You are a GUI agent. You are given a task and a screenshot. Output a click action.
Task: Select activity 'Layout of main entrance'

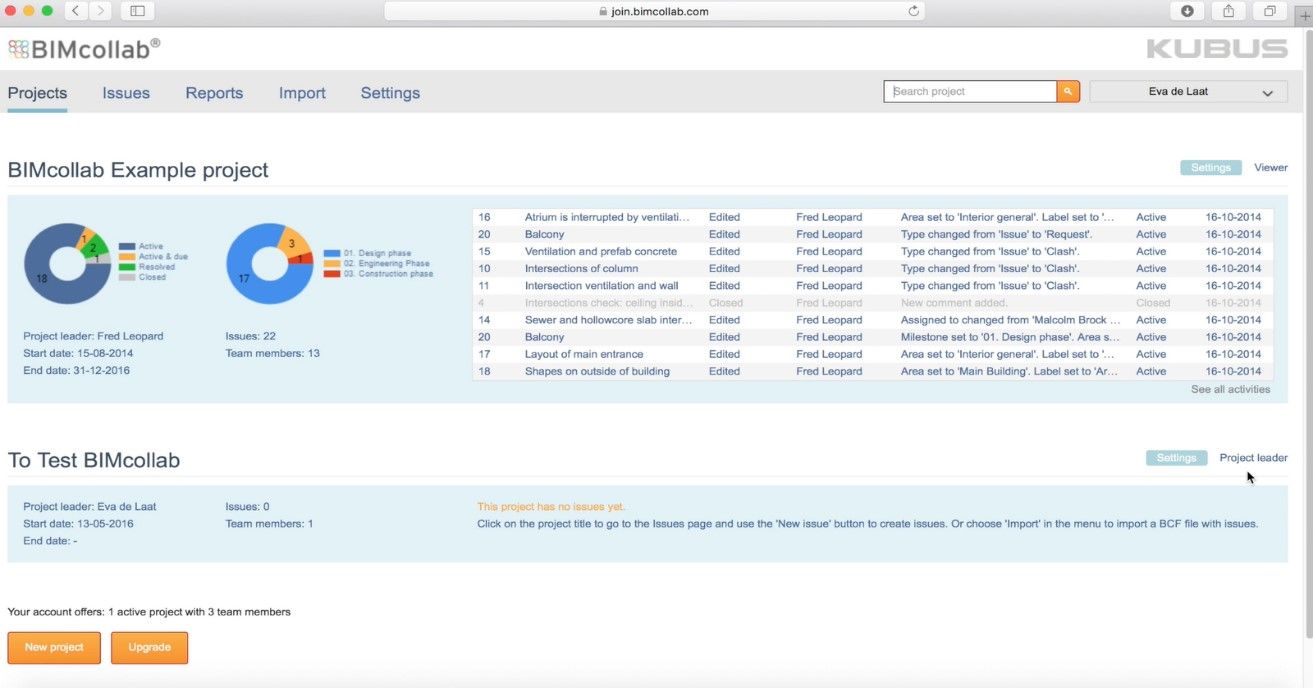[584, 354]
